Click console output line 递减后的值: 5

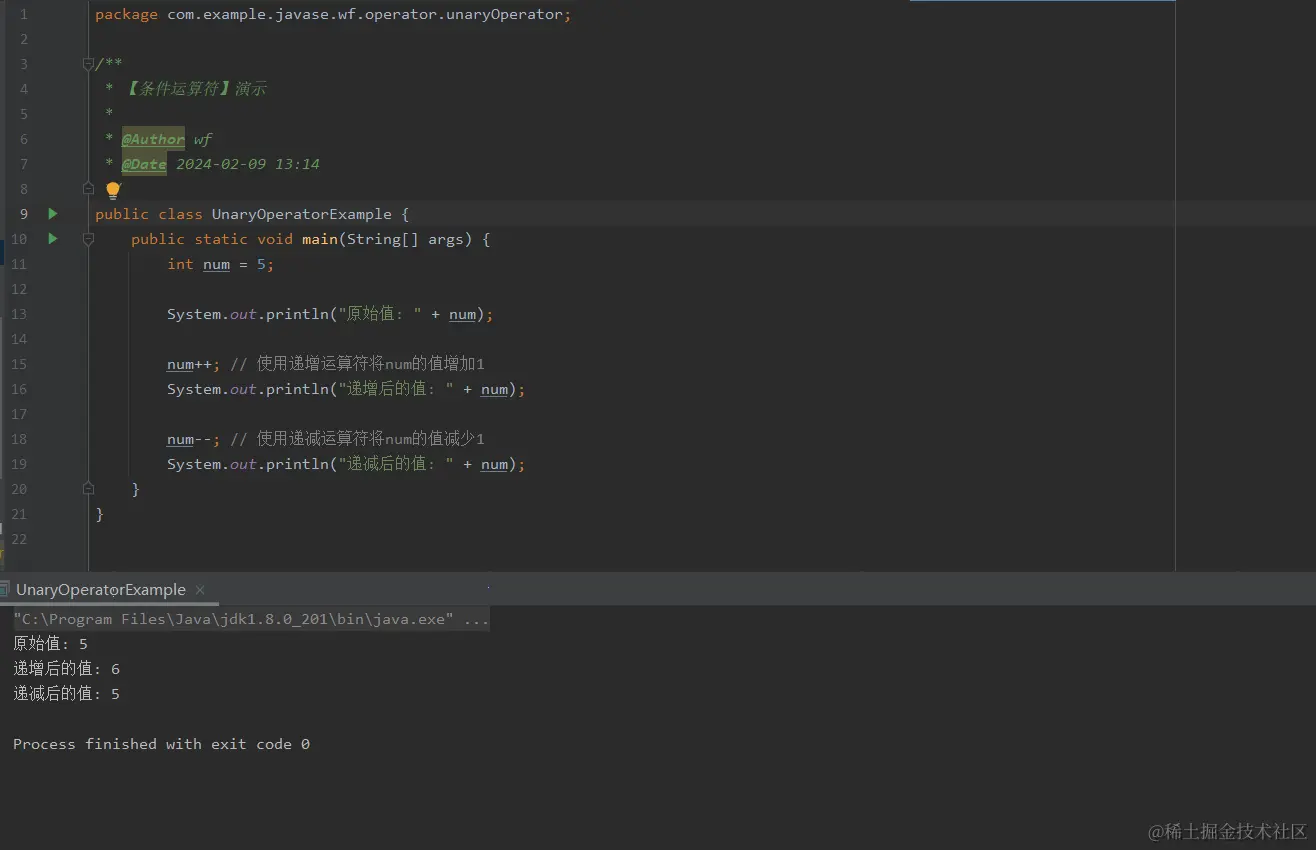pyautogui.click(x=66, y=694)
